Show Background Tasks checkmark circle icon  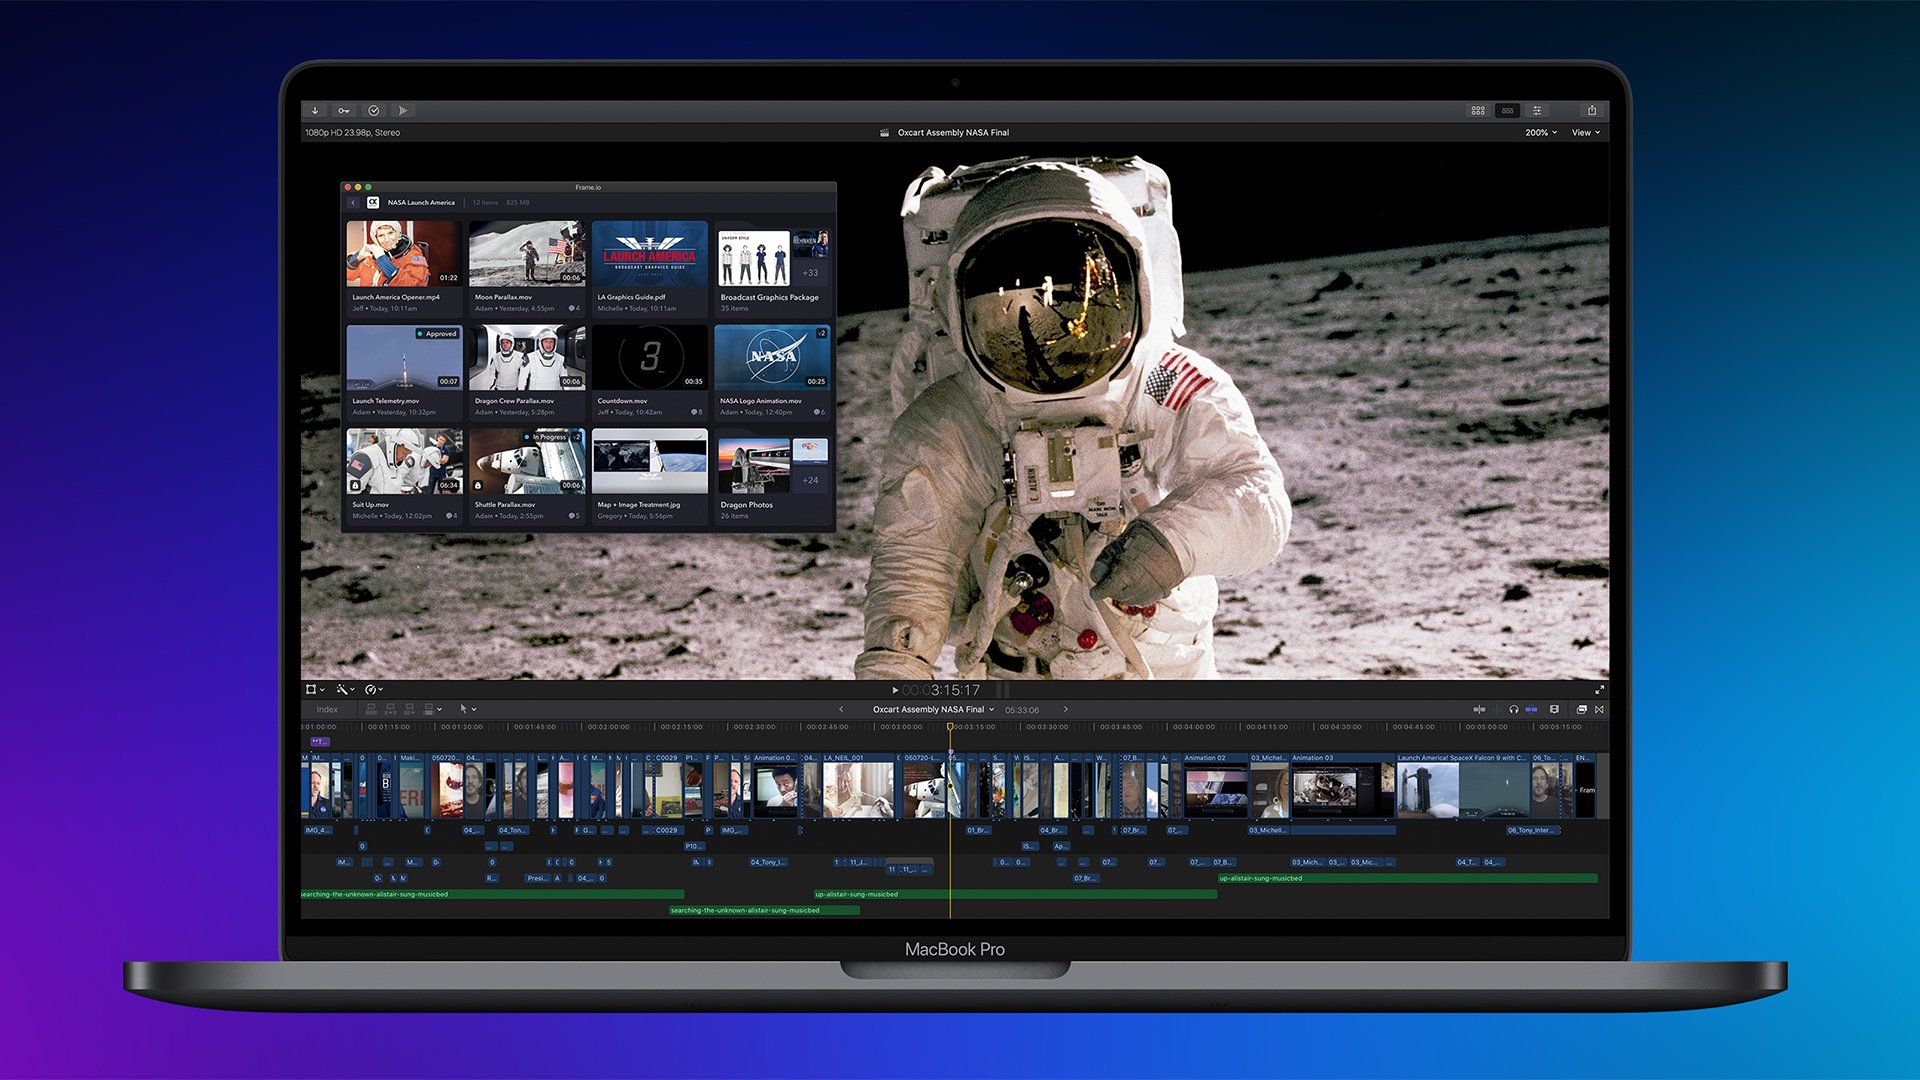tap(374, 111)
